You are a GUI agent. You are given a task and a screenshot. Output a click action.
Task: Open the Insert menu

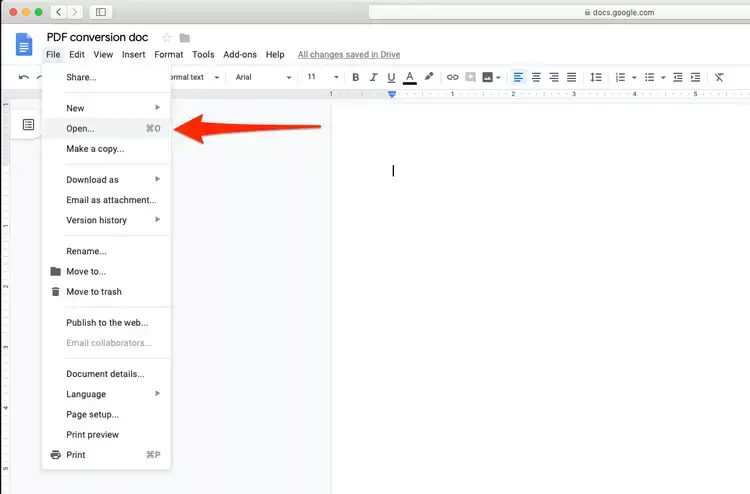coord(133,55)
